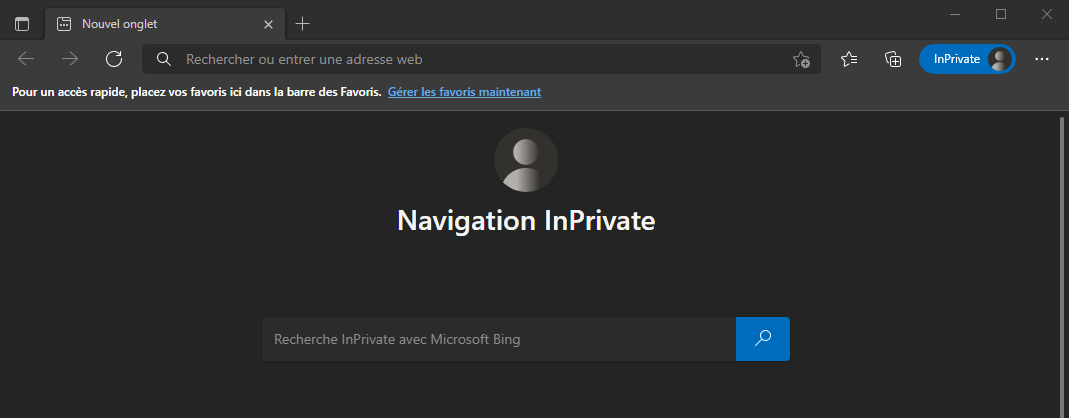Focus the Recherche InPrivate Bing search box

[499, 339]
